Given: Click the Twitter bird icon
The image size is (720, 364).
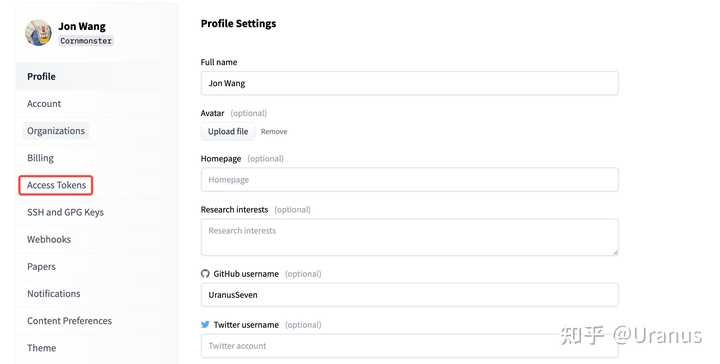Looking at the screenshot, I should [x=205, y=325].
